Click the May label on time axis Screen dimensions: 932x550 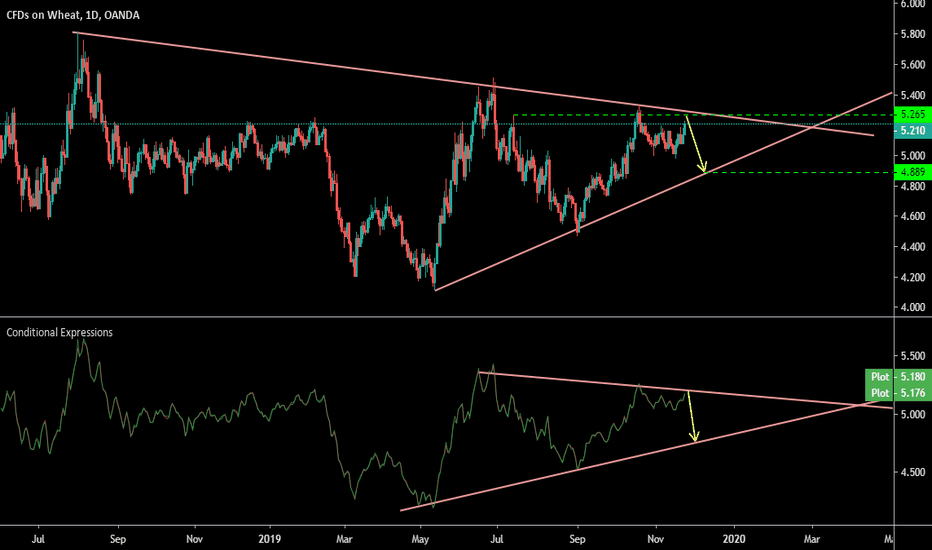click(x=420, y=539)
